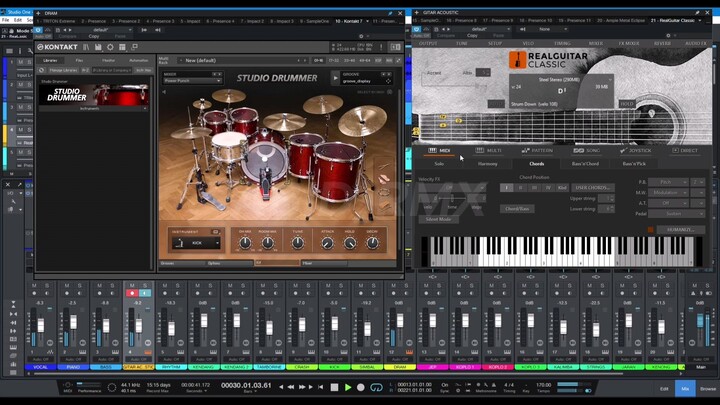Open Studio Drummer MIXER preset dropdown

tap(193, 81)
